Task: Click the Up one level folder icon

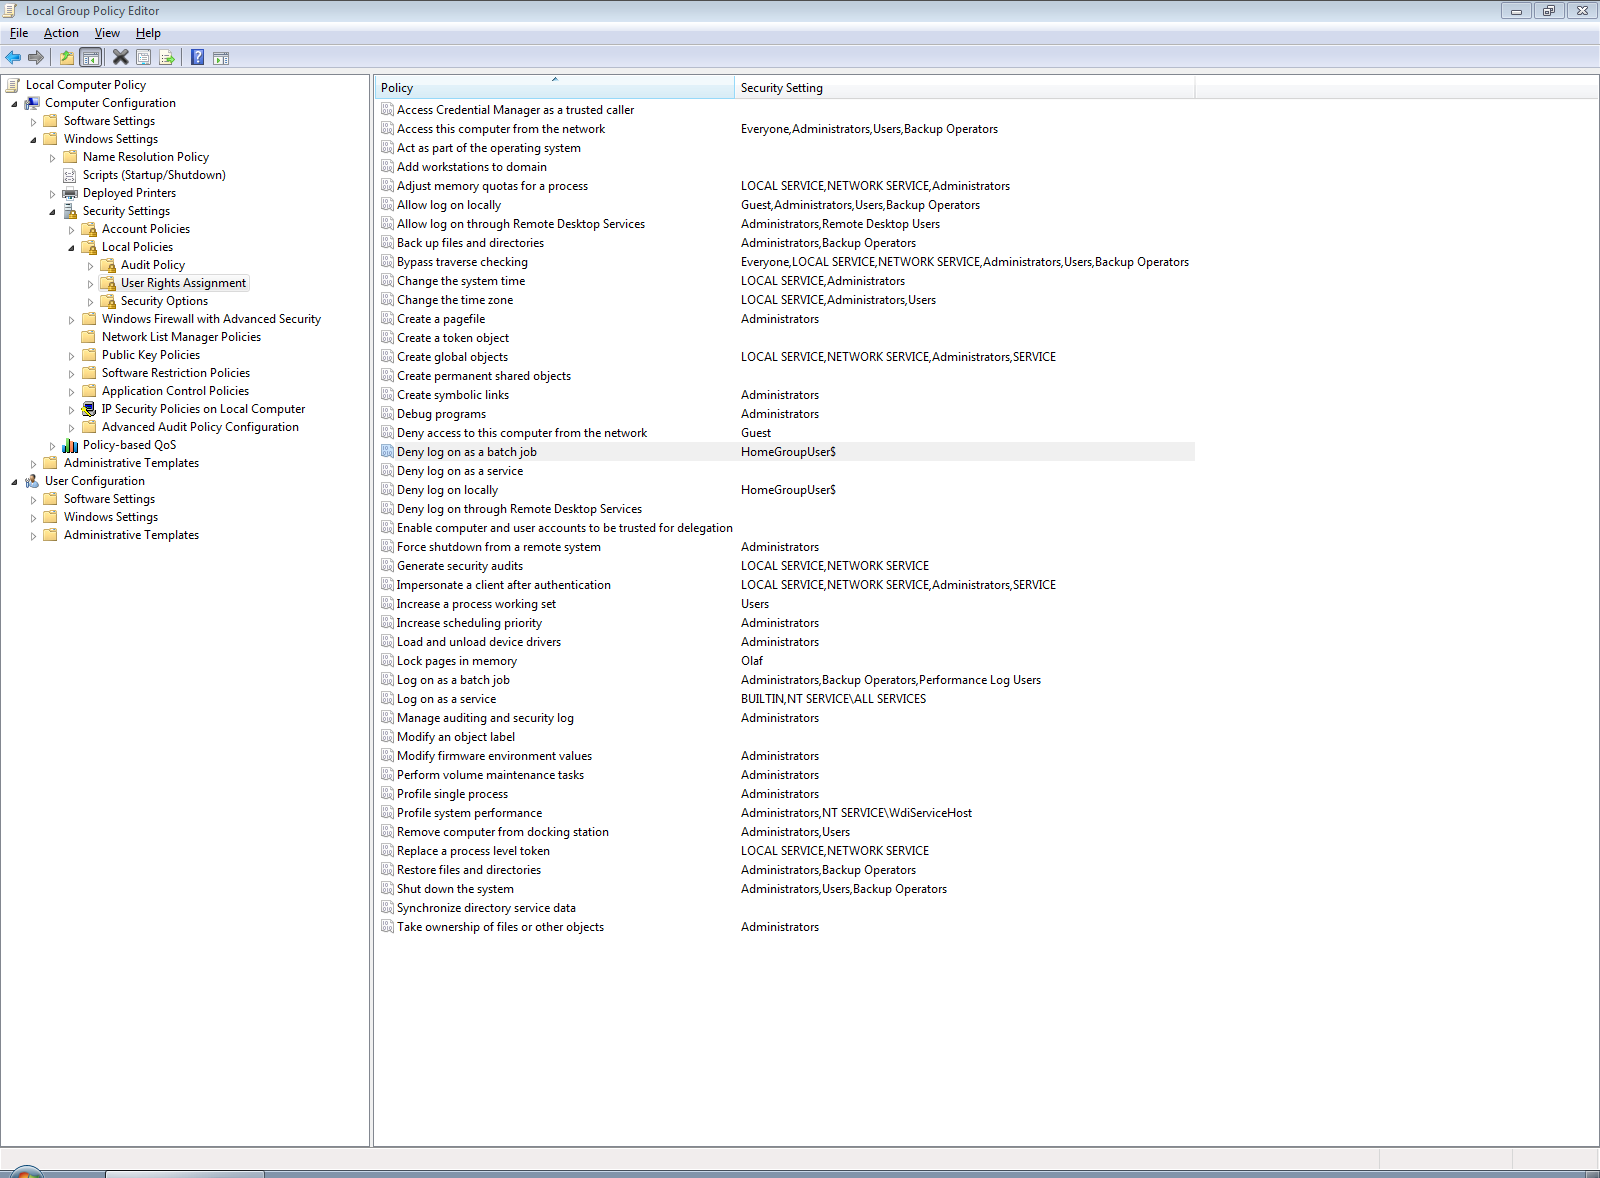Action: click(x=66, y=58)
